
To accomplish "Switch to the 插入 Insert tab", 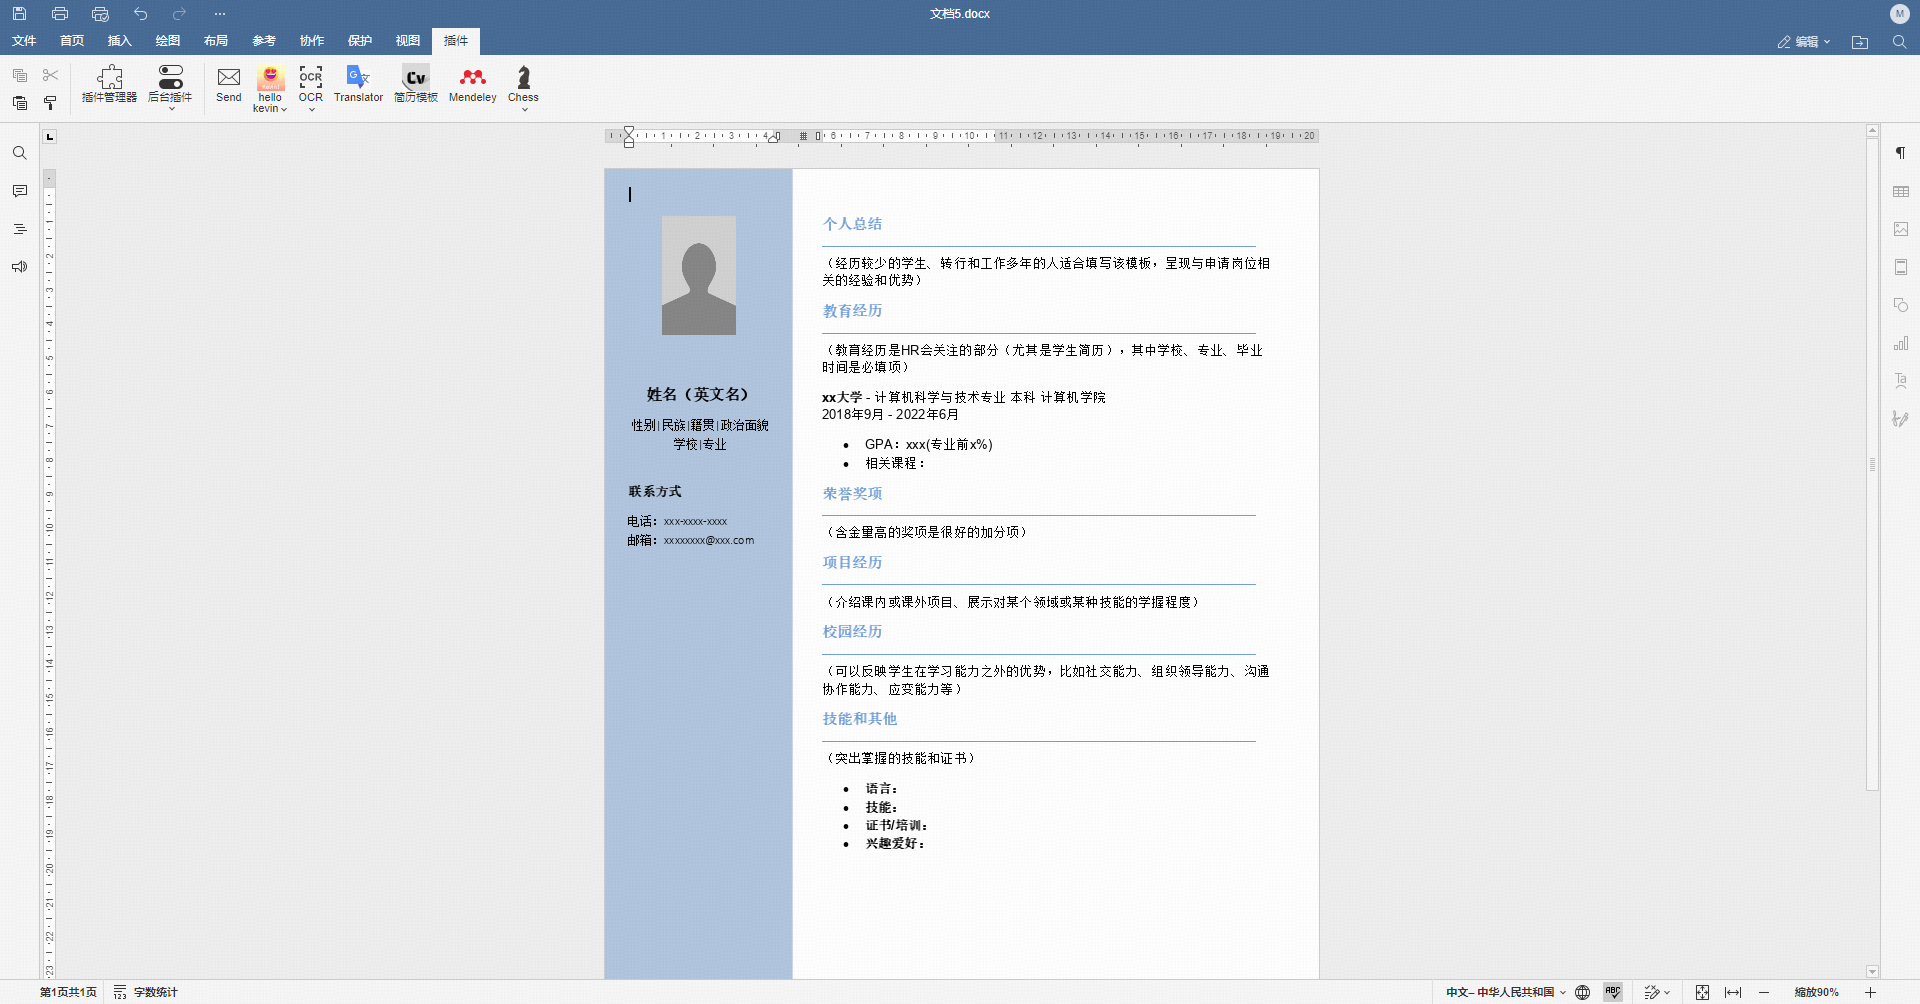I will coord(120,41).
